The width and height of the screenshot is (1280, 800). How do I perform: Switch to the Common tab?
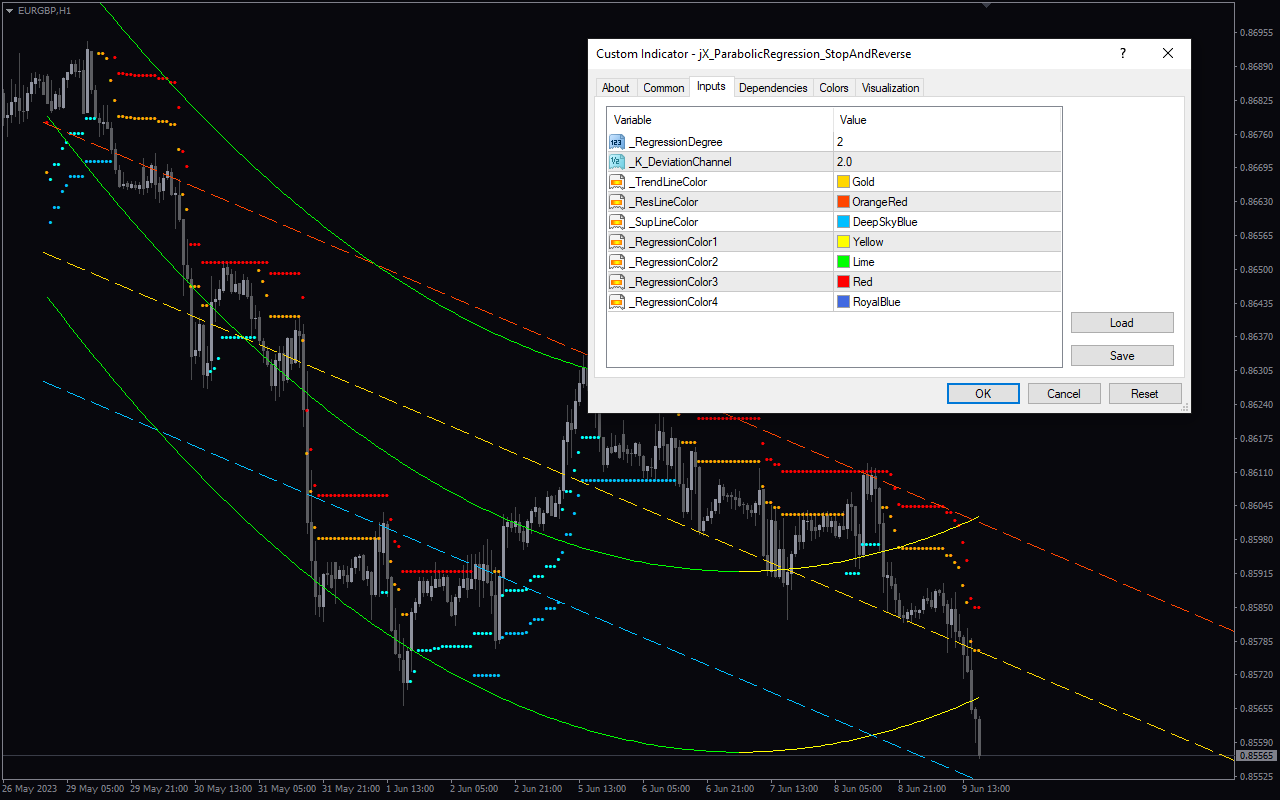[x=664, y=88]
